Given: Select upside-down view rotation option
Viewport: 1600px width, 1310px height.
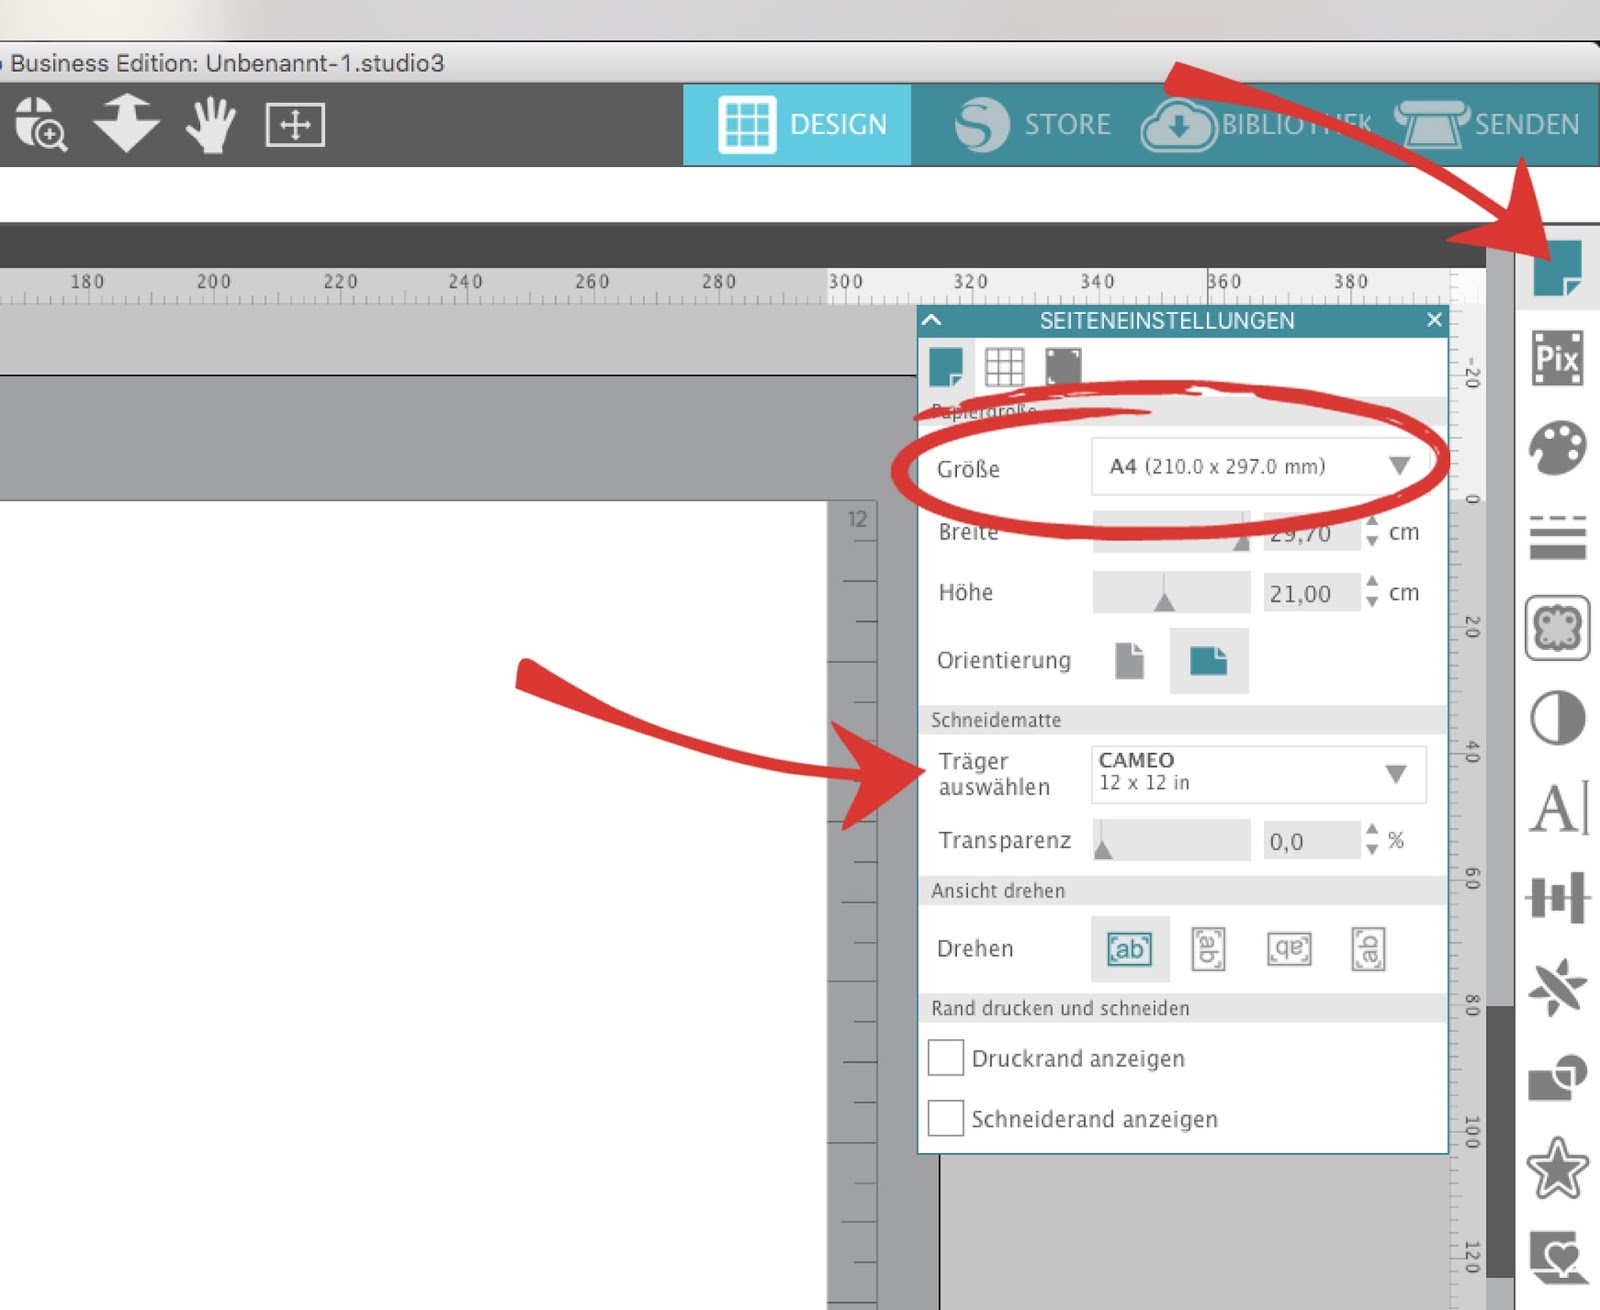Looking at the screenshot, I should 1288,948.
